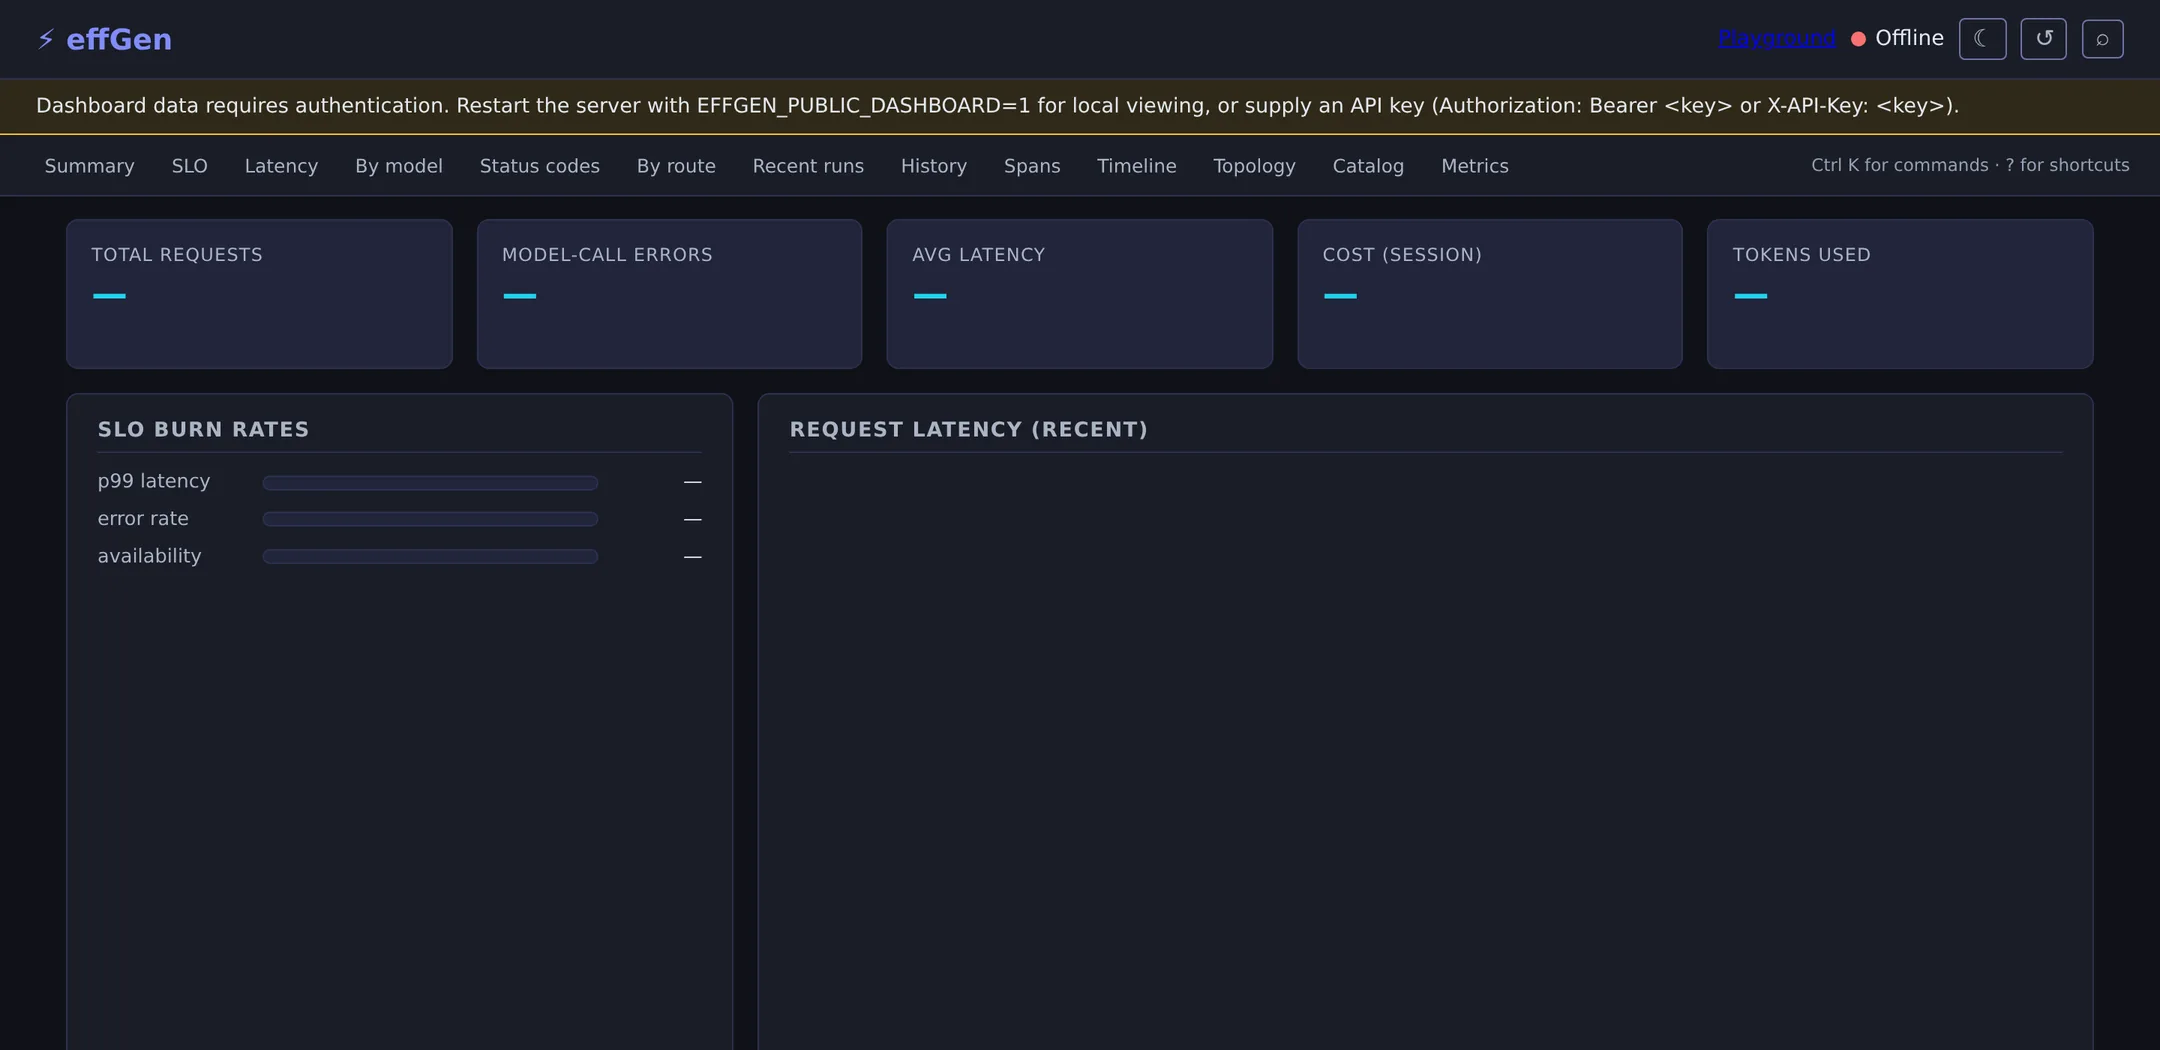Open the Topology tab
The width and height of the screenshot is (2160, 1050).
tap(1254, 166)
